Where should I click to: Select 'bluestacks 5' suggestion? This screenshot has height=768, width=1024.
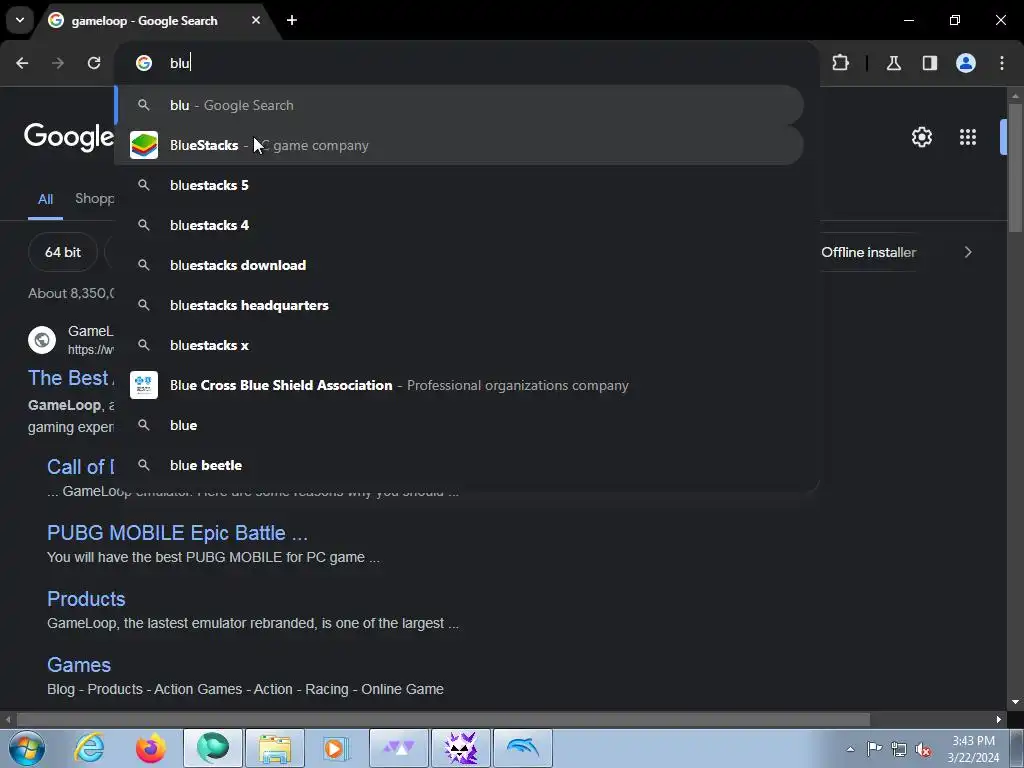click(x=459, y=185)
